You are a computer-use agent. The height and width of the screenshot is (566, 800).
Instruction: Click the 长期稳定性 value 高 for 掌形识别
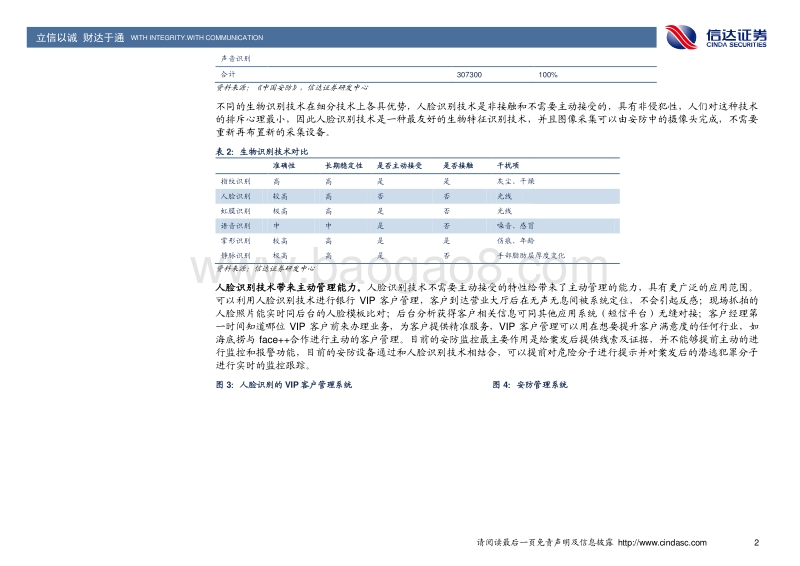tap(329, 240)
